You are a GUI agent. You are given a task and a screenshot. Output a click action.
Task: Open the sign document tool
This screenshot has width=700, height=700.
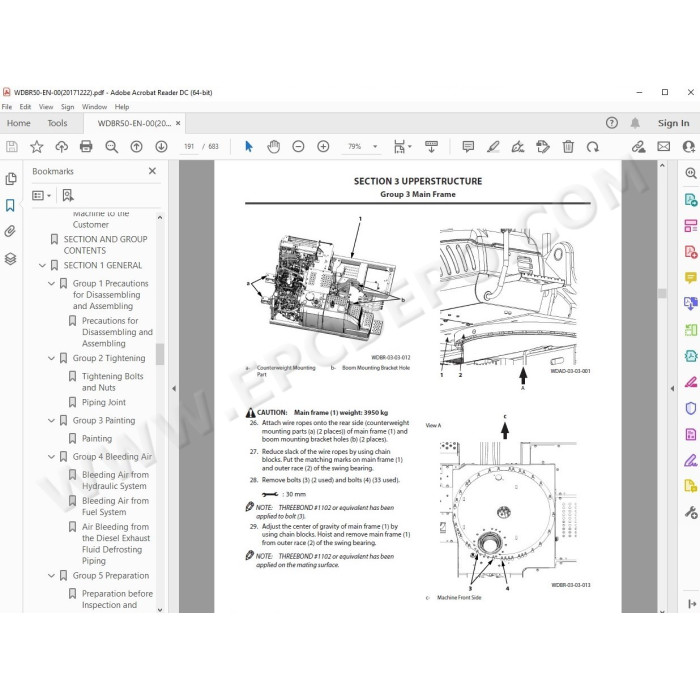click(x=518, y=146)
